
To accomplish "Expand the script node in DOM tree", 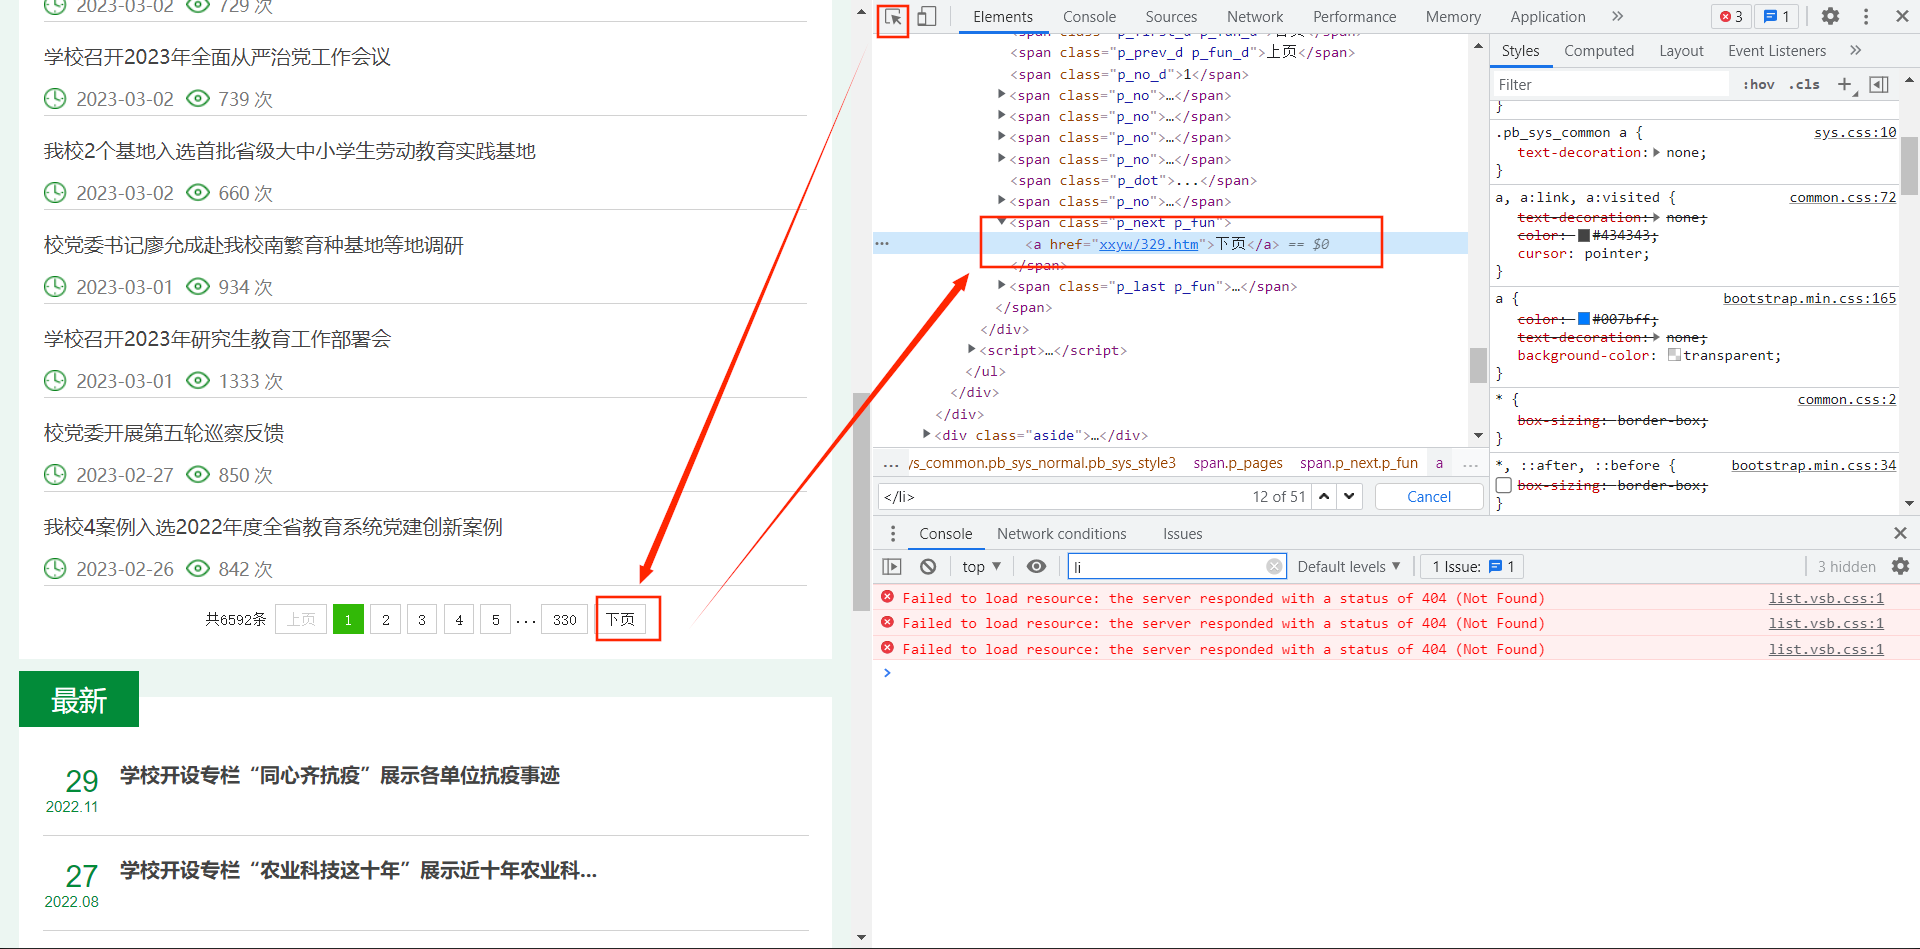I will (x=972, y=350).
